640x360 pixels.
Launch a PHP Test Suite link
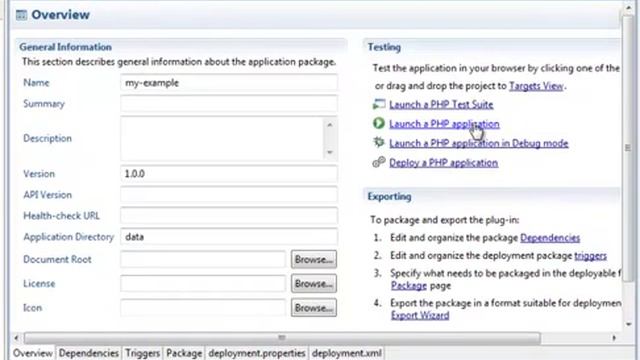click(x=441, y=104)
